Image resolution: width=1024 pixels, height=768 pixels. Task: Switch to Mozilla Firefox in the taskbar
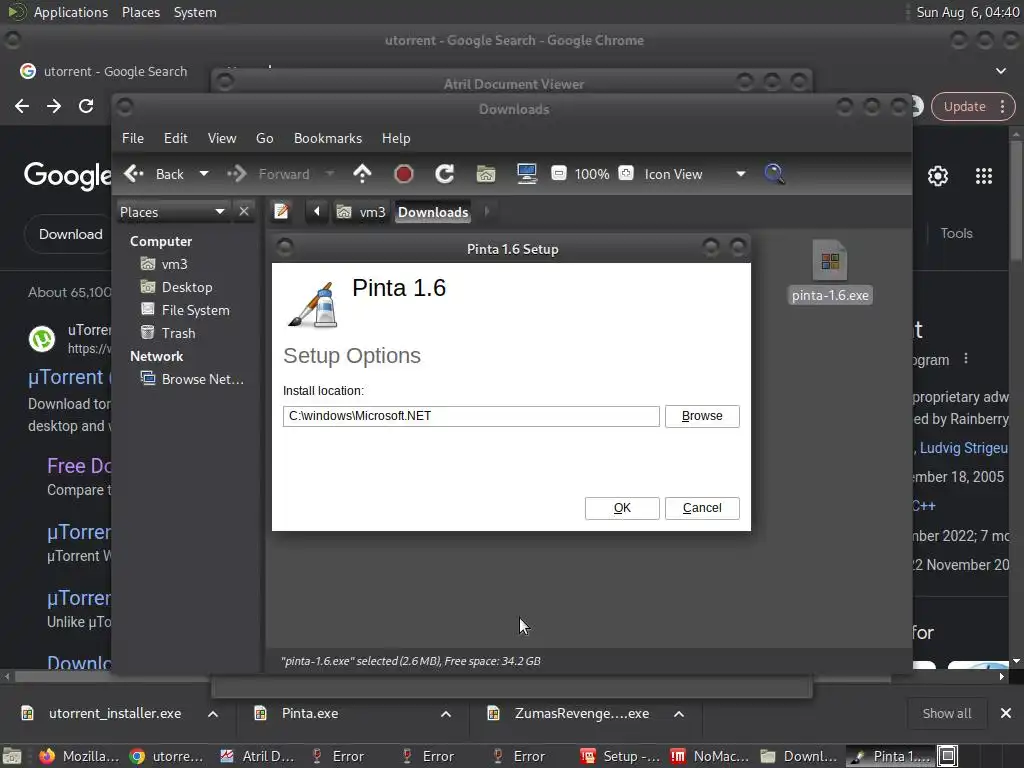pos(78,756)
